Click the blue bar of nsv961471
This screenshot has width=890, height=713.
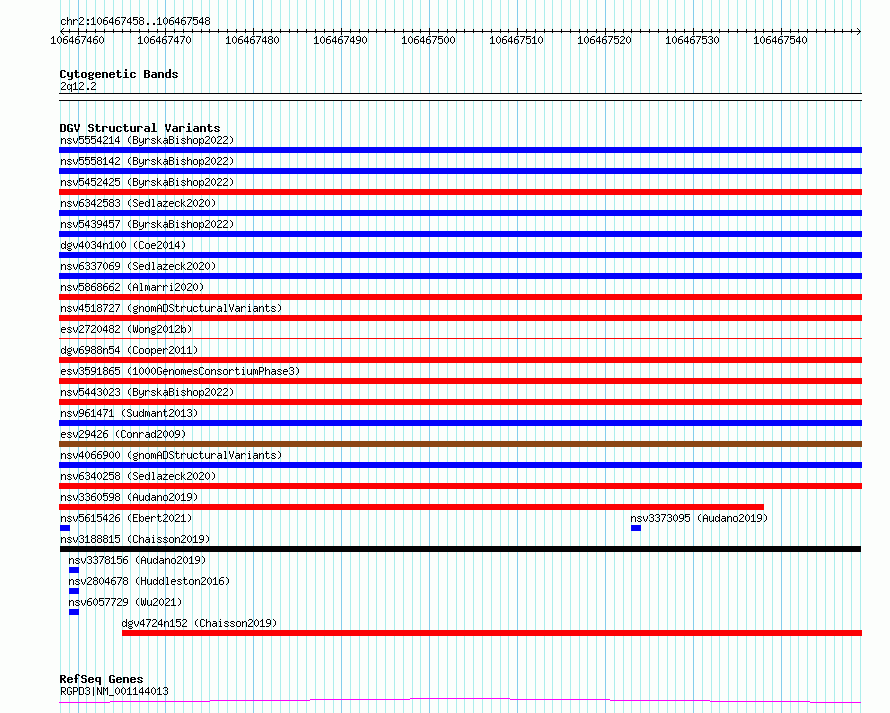460,423
